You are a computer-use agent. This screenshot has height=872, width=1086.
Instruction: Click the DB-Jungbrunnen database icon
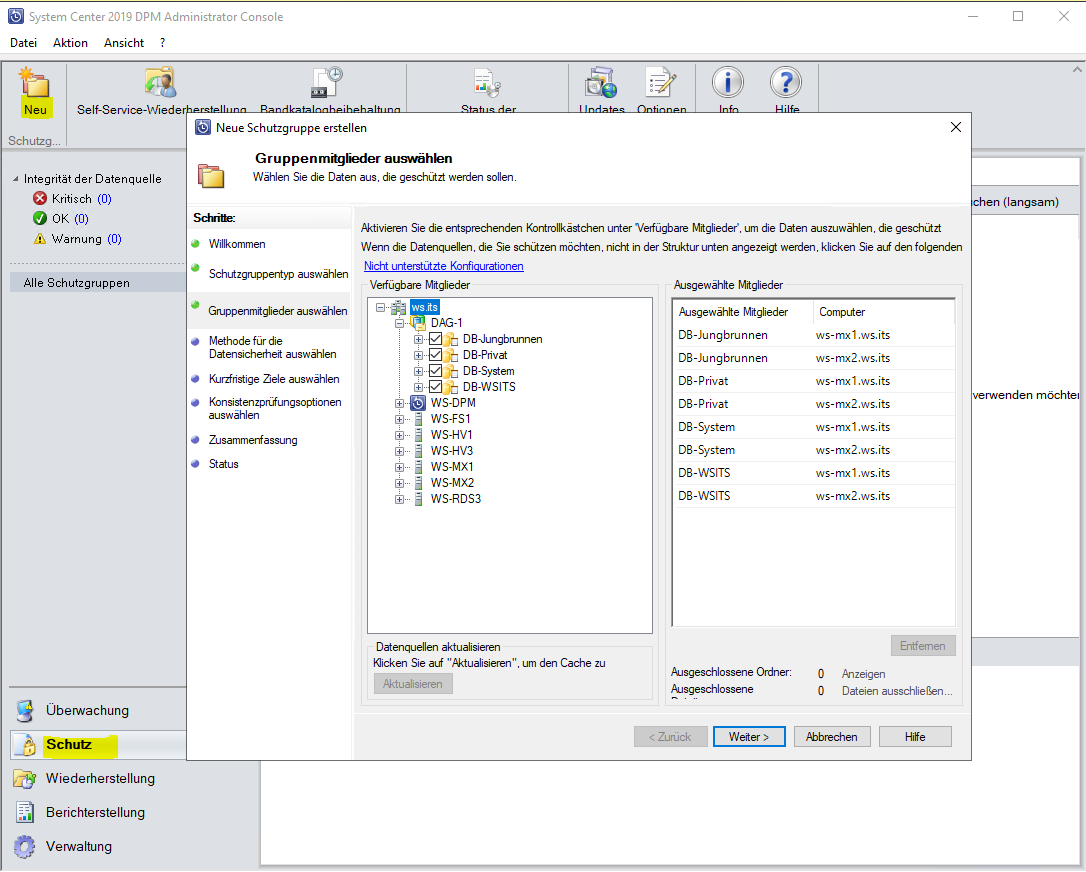[x=451, y=339]
